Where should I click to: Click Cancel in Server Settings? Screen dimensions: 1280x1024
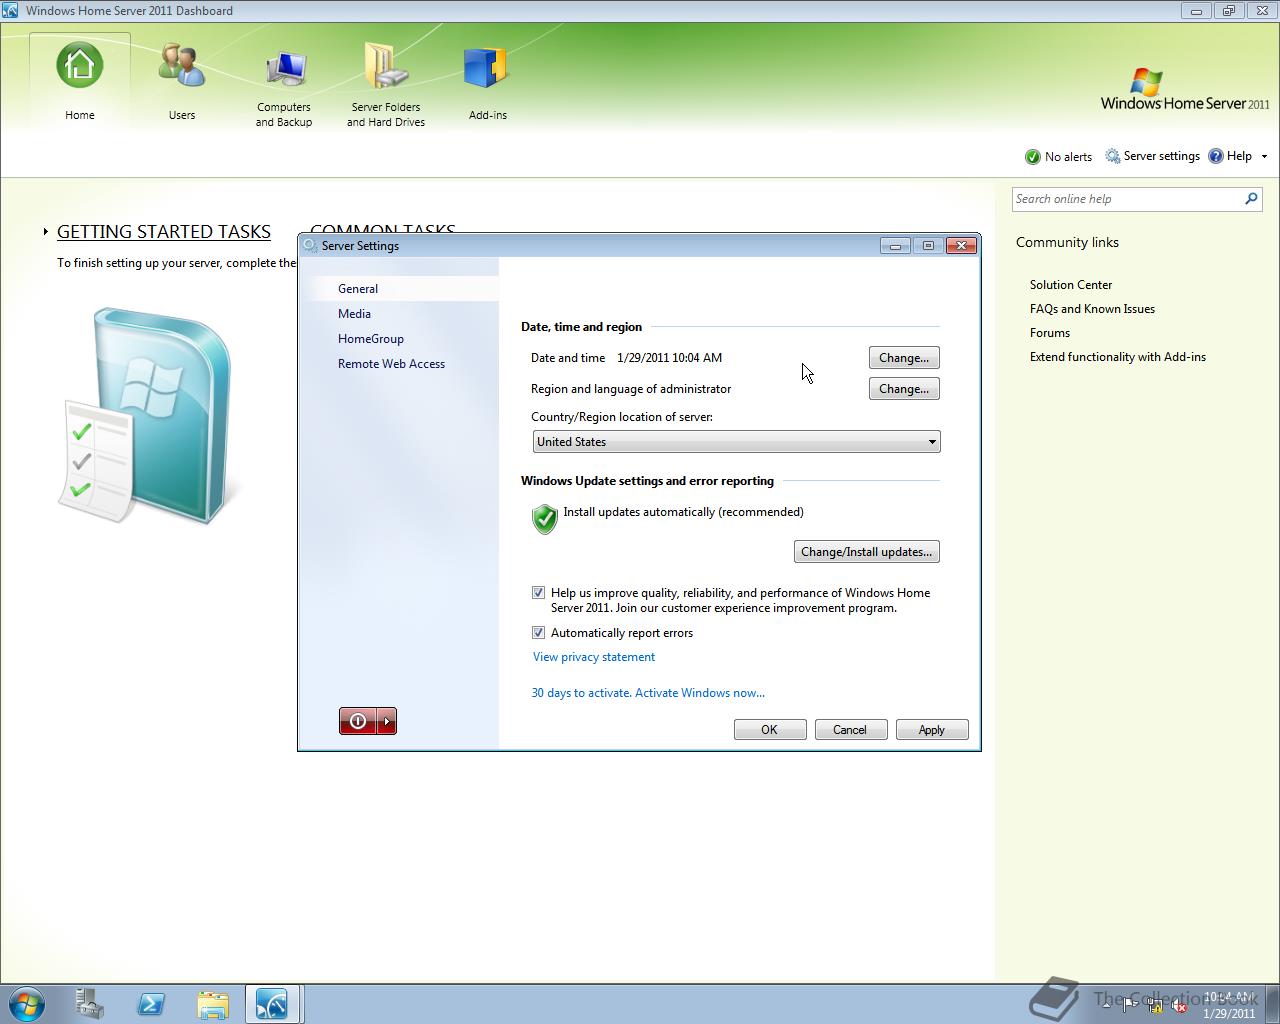click(x=851, y=730)
